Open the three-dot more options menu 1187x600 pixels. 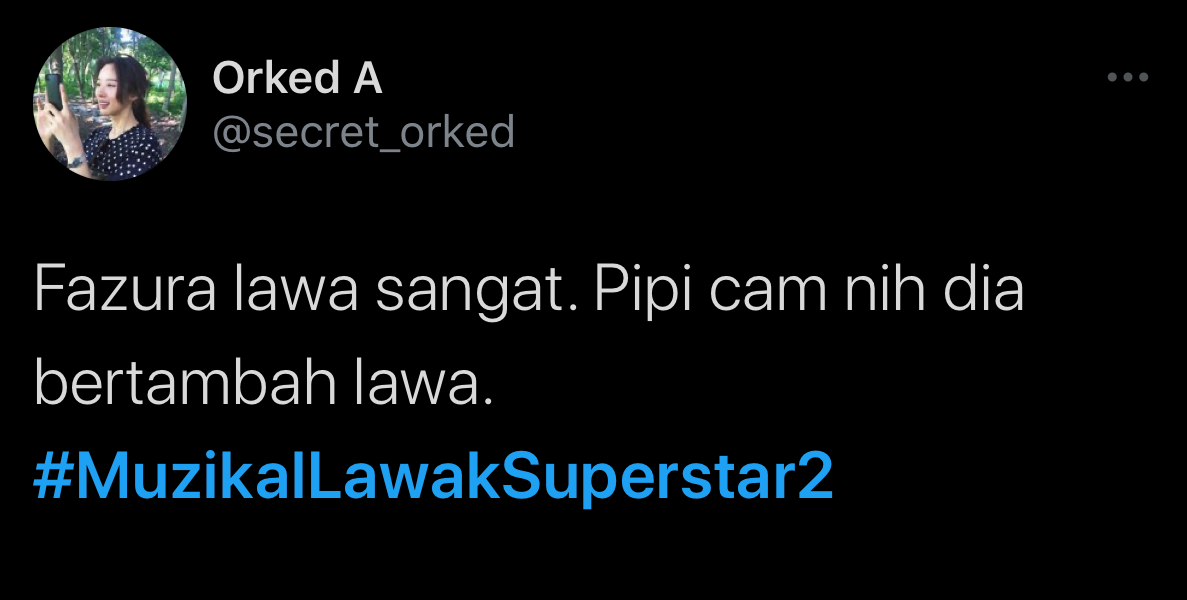click(x=1128, y=77)
